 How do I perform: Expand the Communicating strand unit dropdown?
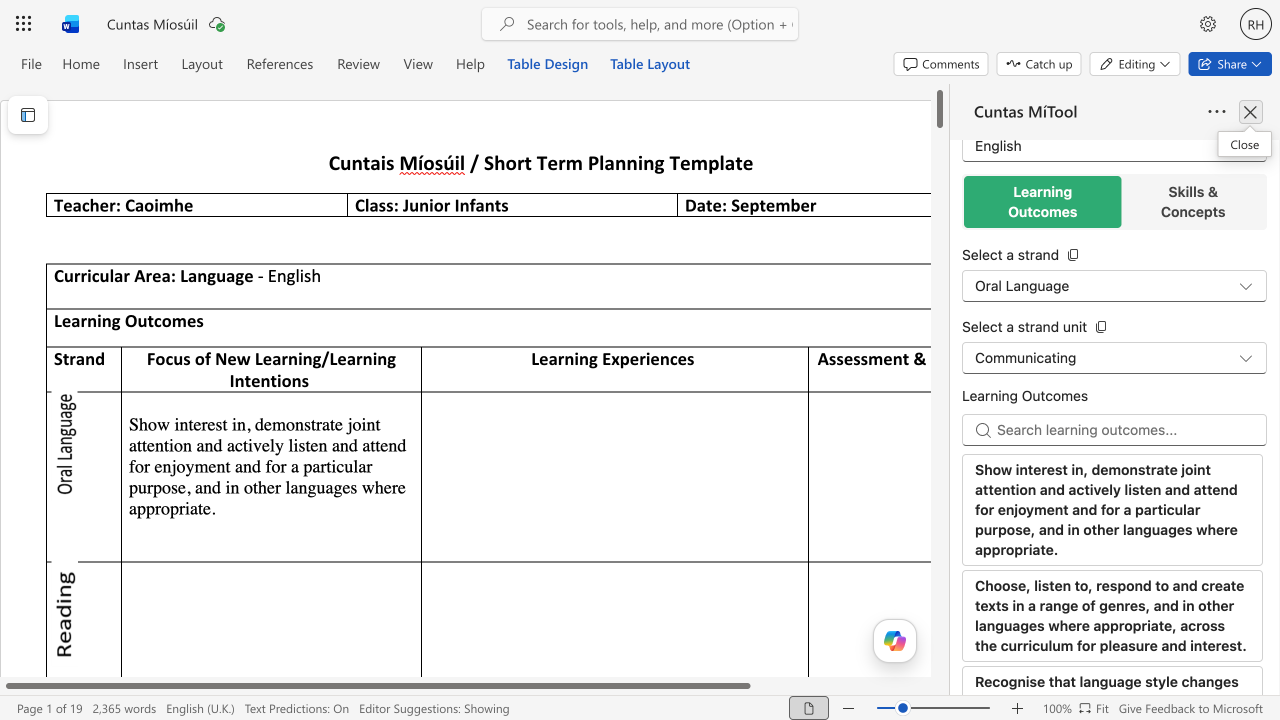click(x=1114, y=358)
